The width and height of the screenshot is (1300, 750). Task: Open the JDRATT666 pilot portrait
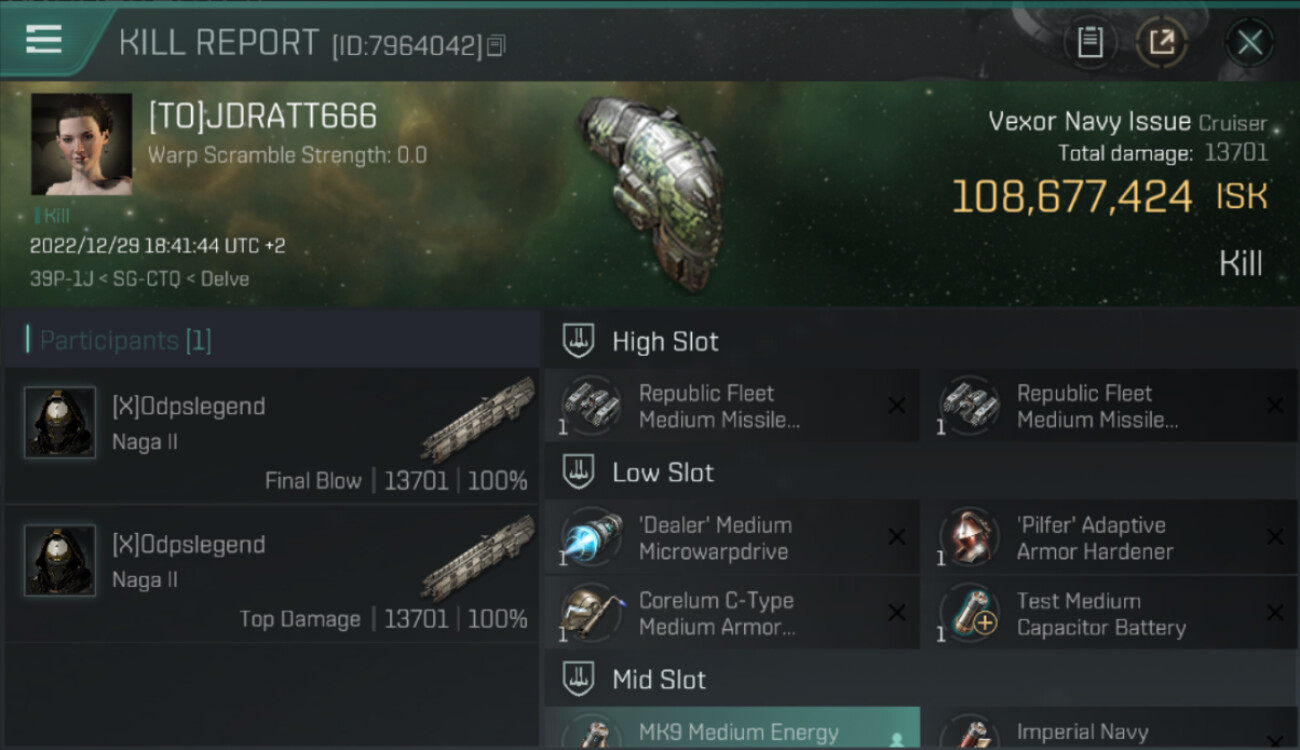click(82, 144)
